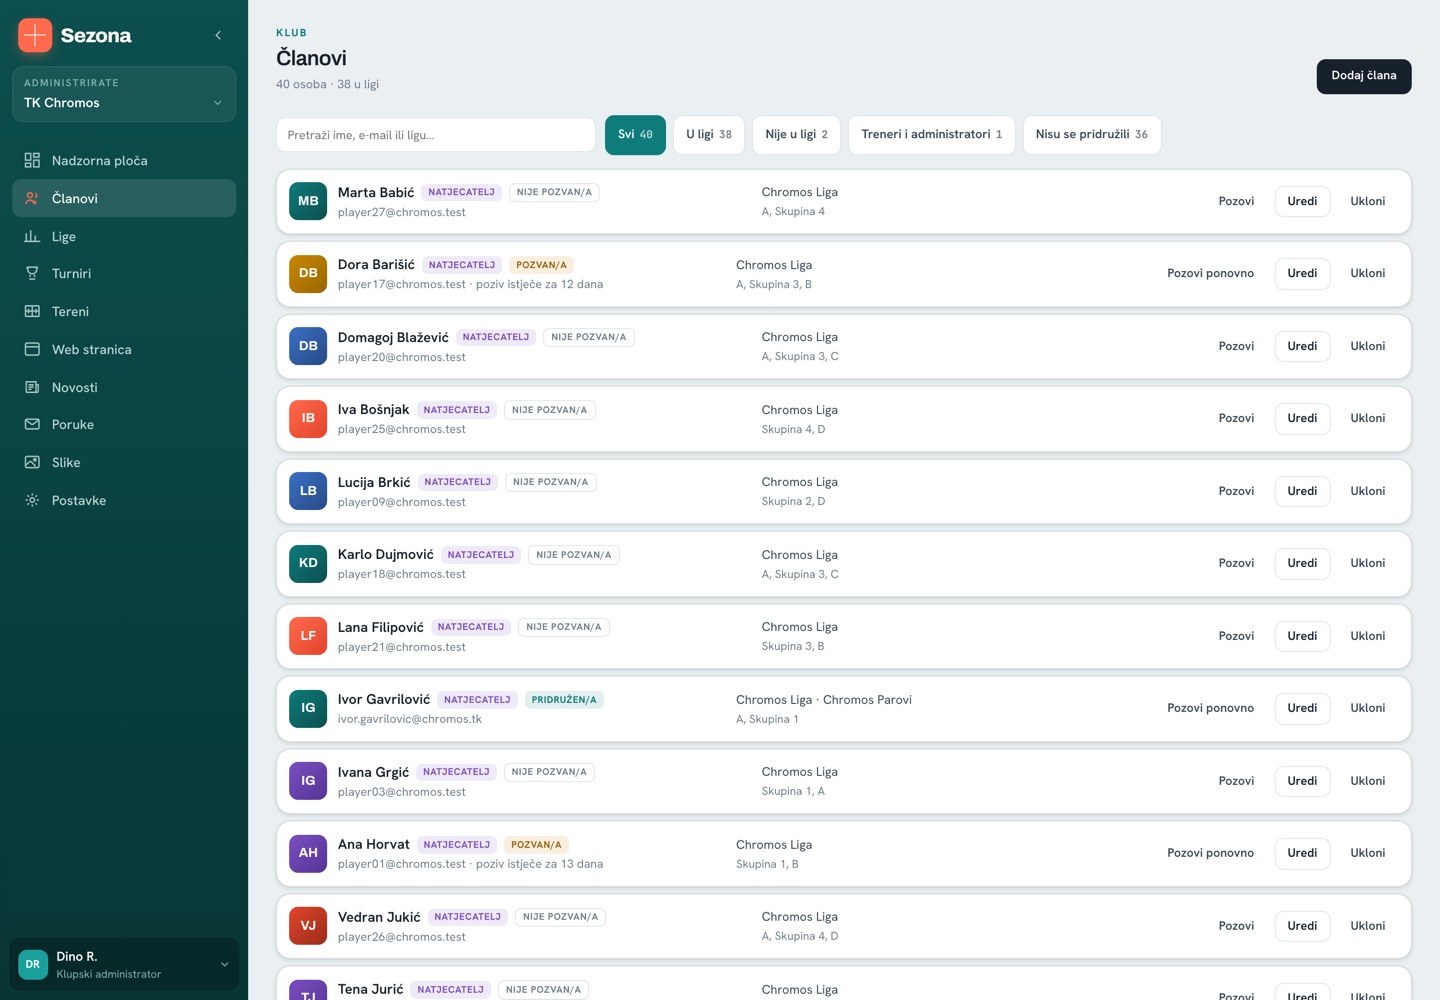Click Pozovi ponovno for Ivor Gavrilović
Screen dimensions: 1440x1000
tap(1210, 708)
